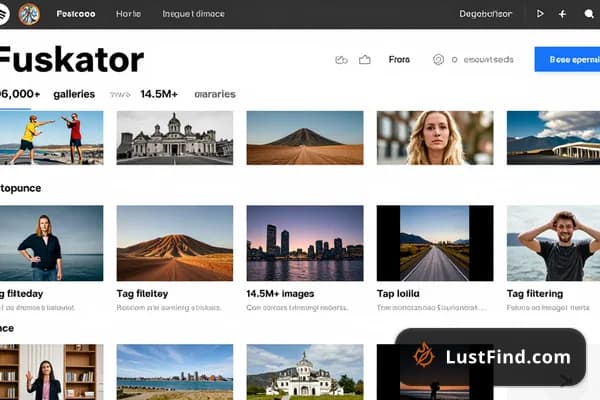Click description text under 14.5M+ images

[x=297, y=307]
